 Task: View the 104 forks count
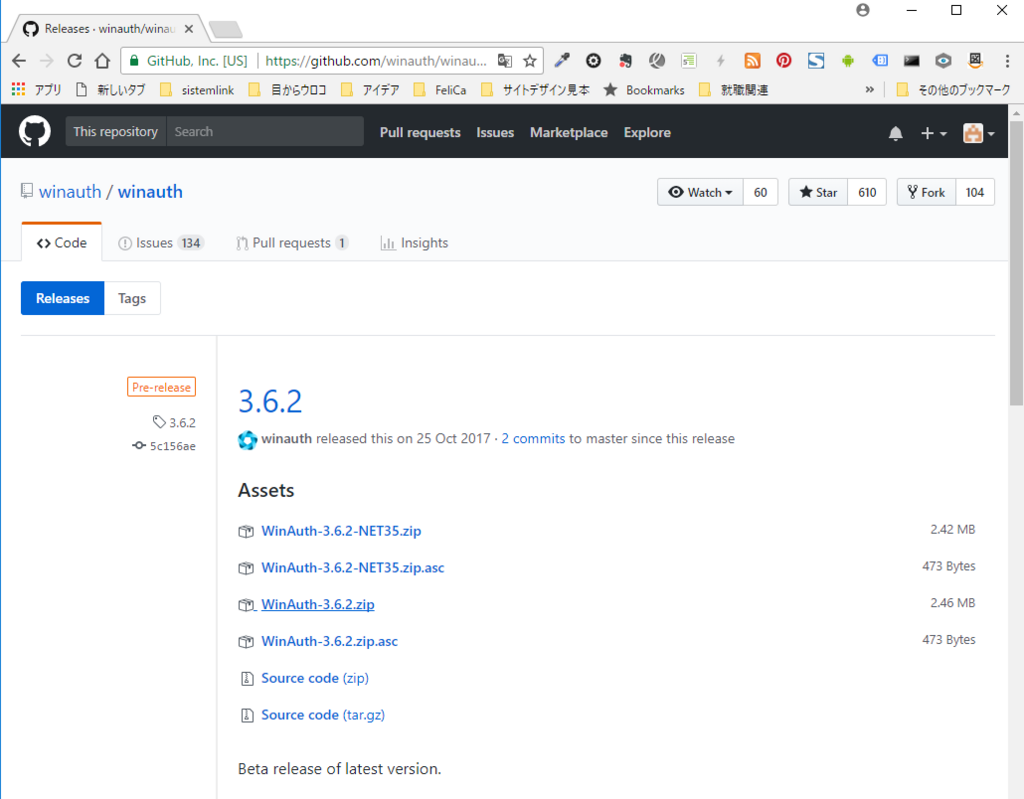(974, 192)
